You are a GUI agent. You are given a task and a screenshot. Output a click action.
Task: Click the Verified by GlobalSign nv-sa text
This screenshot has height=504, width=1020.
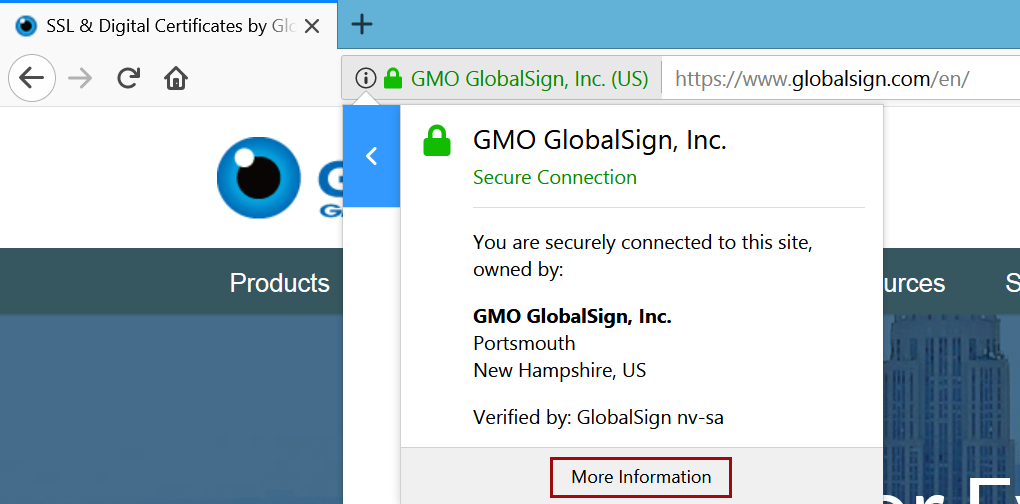598,417
